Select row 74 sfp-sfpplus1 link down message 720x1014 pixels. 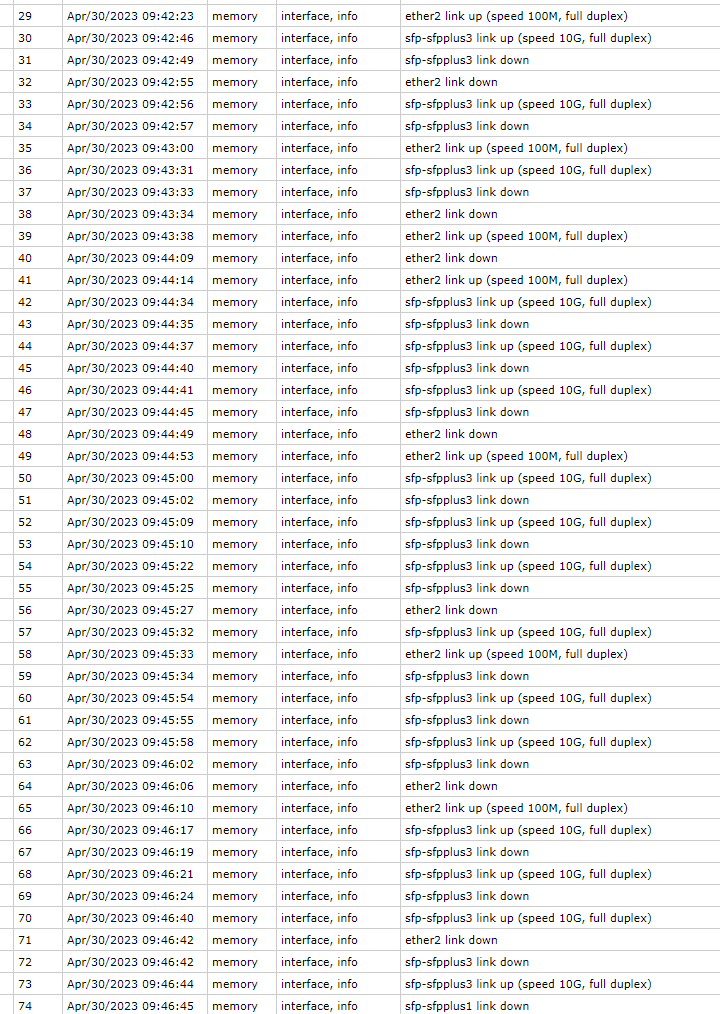(x=466, y=1006)
